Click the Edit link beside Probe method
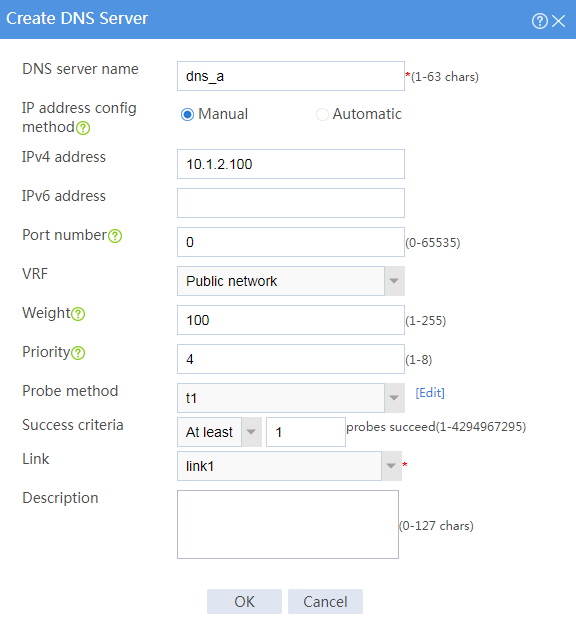 [x=430, y=393]
